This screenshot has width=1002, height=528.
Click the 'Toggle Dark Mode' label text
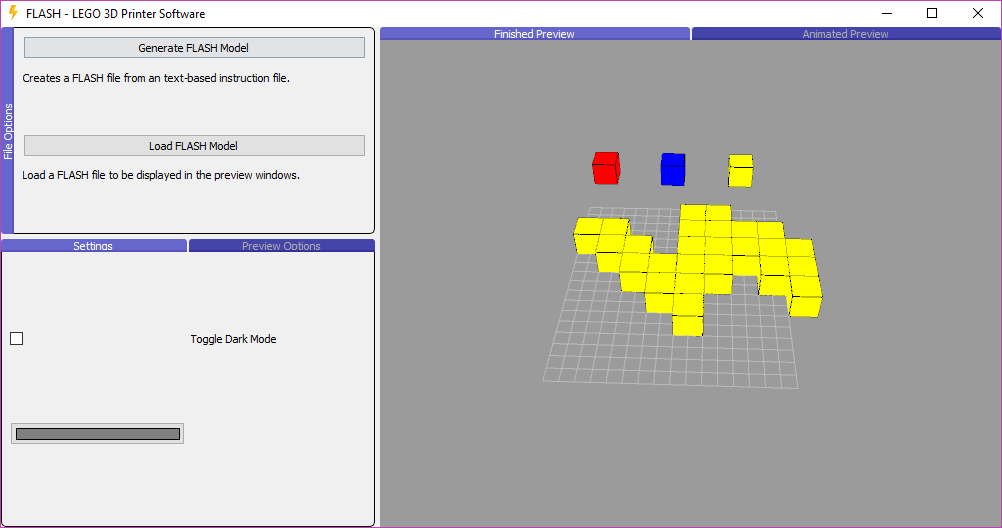click(x=233, y=339)
